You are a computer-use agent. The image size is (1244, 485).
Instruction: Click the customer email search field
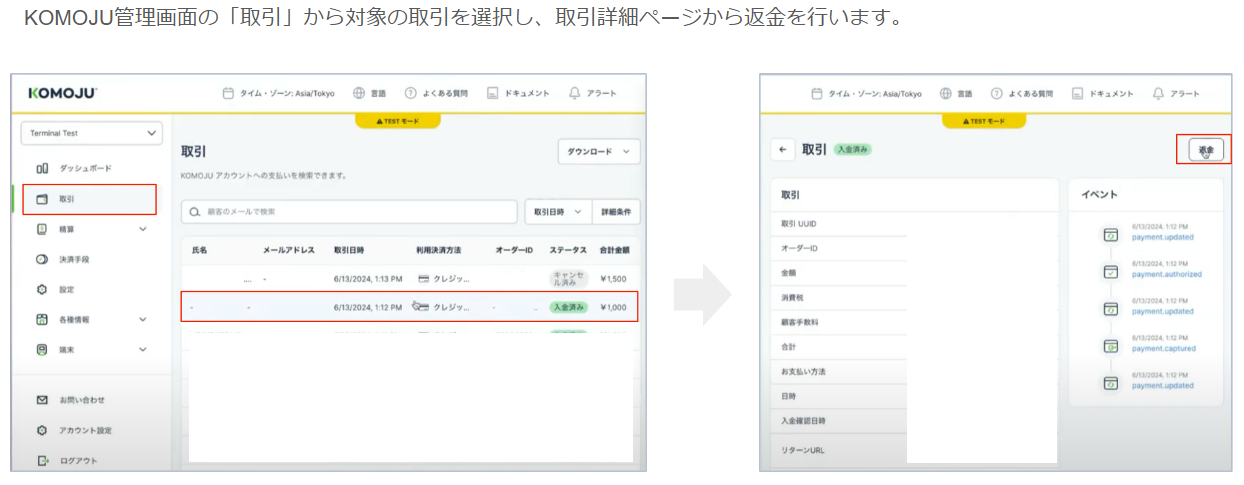(348, 212)
